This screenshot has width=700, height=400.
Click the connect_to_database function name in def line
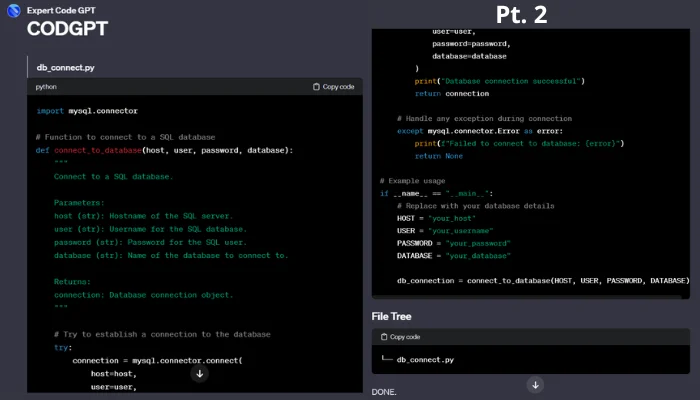coord(98,150)
